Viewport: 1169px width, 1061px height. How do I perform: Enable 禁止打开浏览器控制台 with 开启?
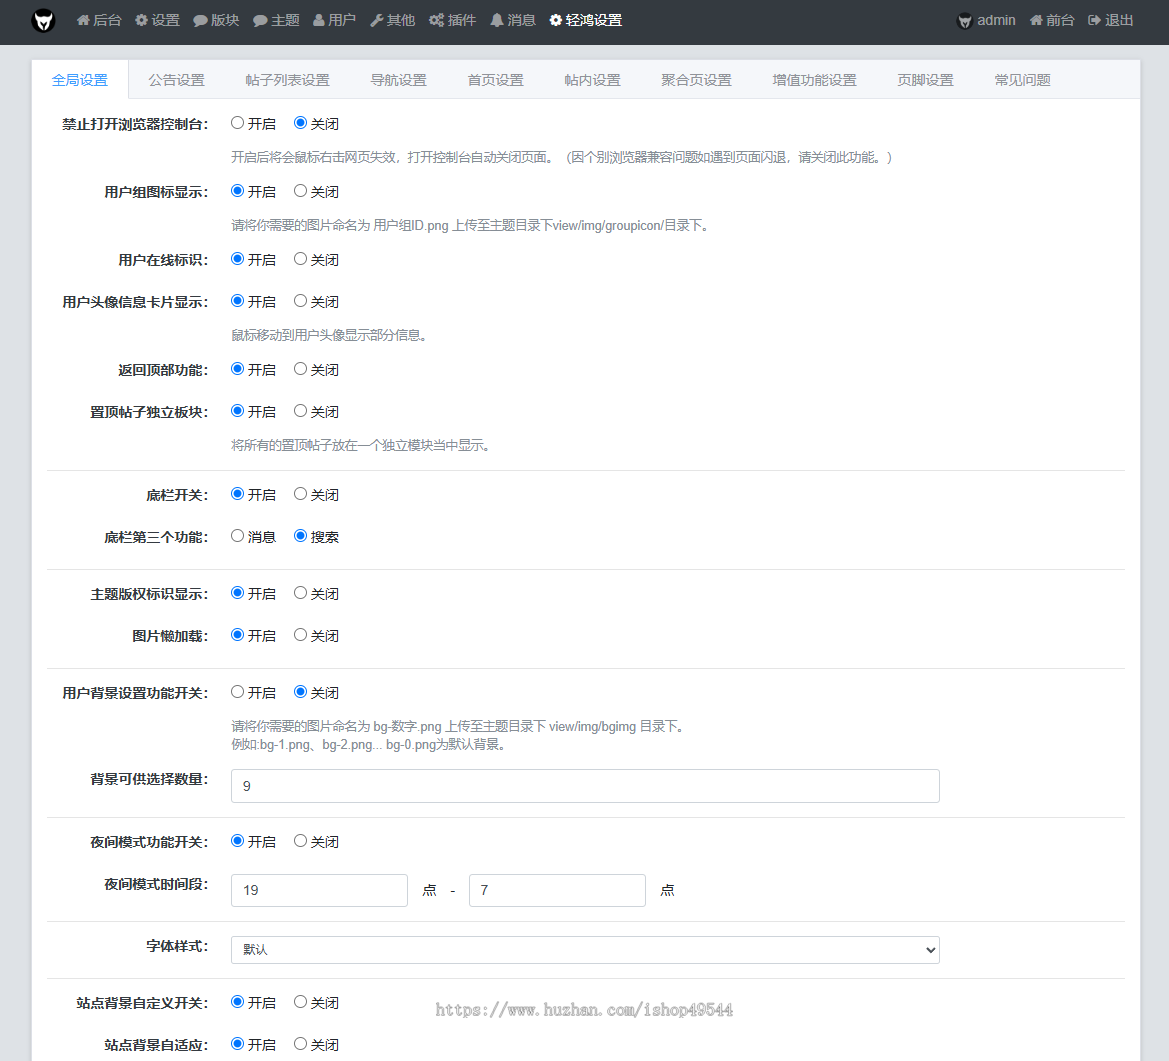point(238,122)
